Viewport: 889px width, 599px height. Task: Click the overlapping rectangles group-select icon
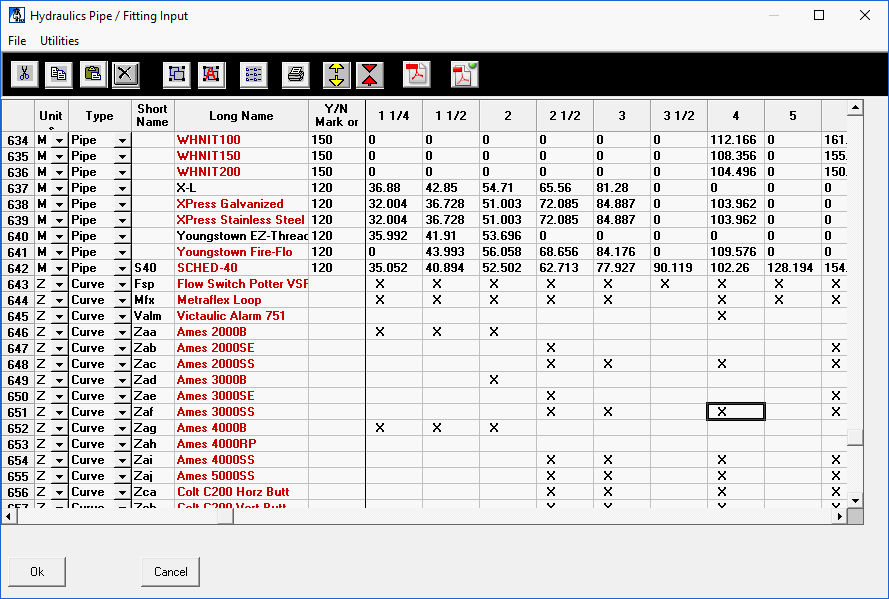coord(176,74)
